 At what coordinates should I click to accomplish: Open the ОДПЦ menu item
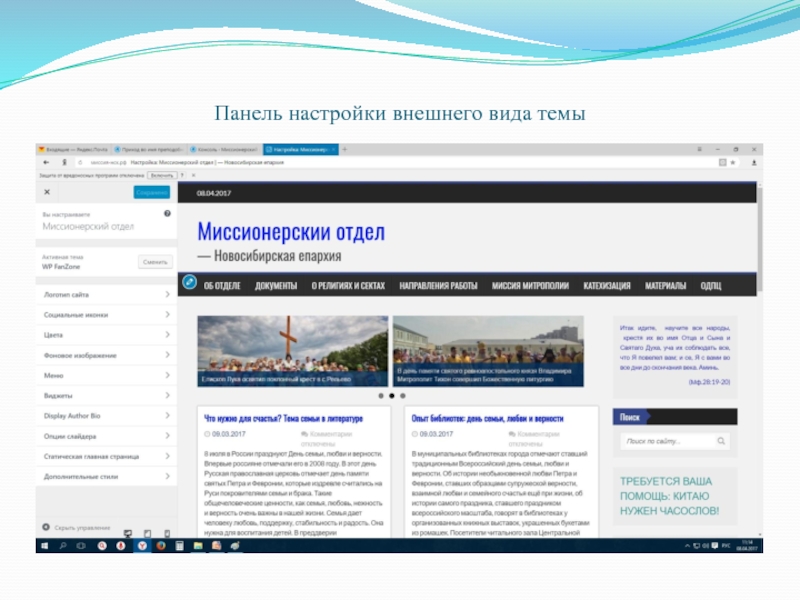coord(711,286)
